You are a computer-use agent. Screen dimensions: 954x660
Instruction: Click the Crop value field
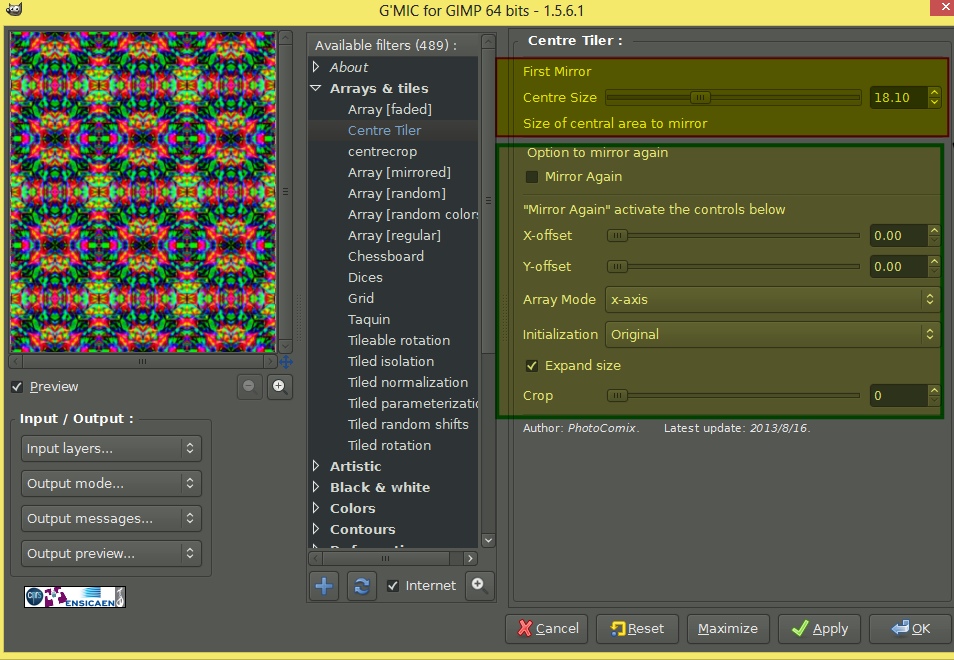[899, 396]
